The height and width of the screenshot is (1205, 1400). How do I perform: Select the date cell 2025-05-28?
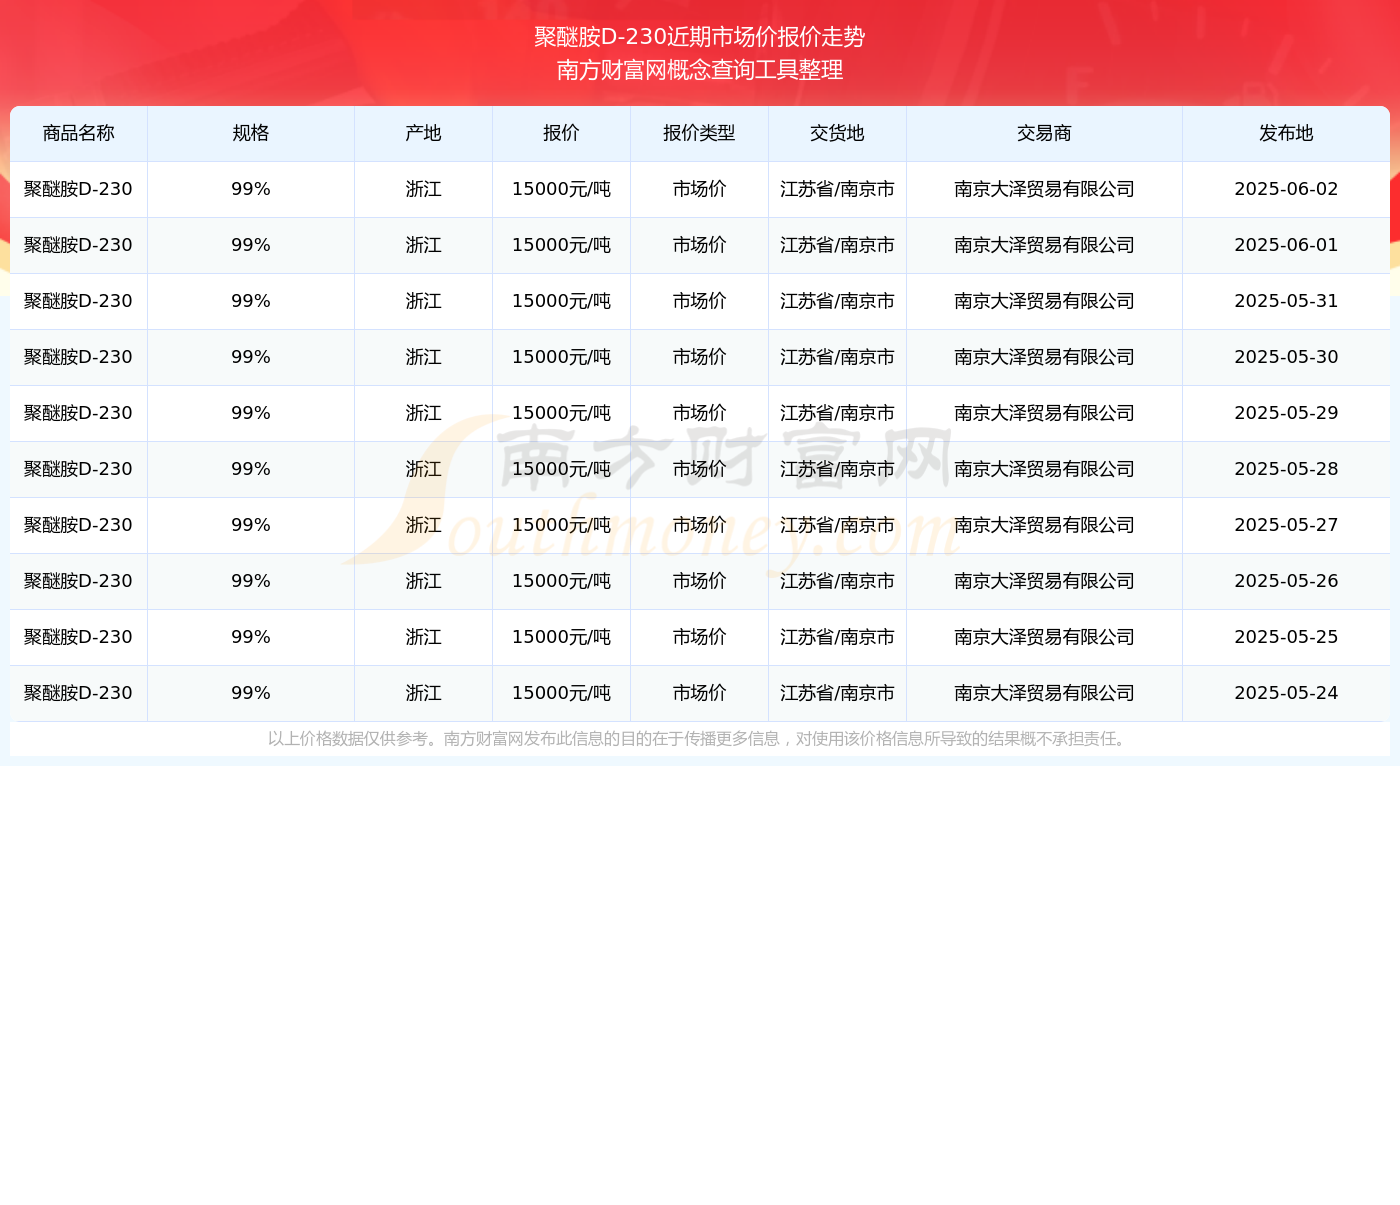click(x=1286, y=469)
